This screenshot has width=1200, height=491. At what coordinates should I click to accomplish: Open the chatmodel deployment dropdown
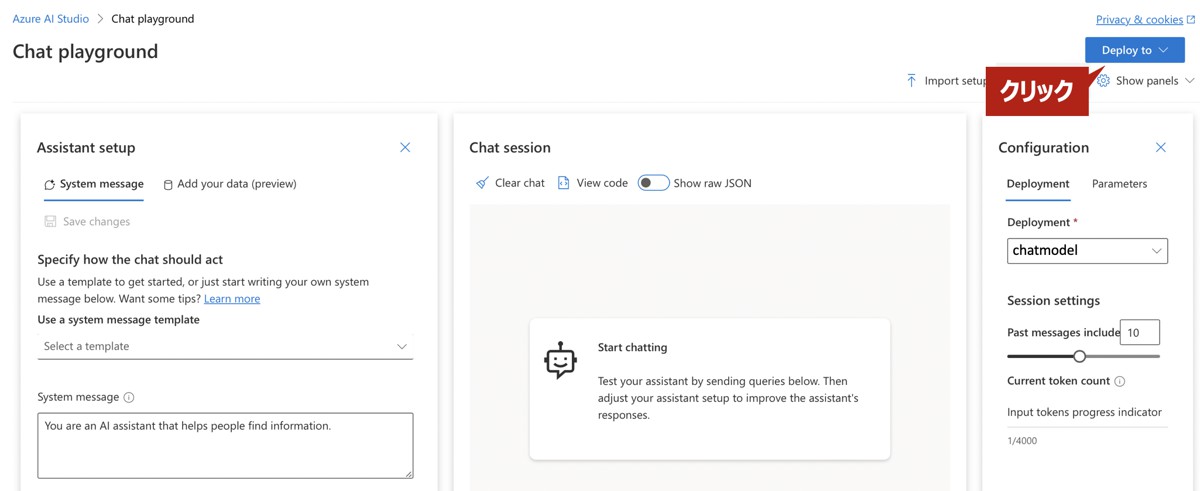point(1087,251)
